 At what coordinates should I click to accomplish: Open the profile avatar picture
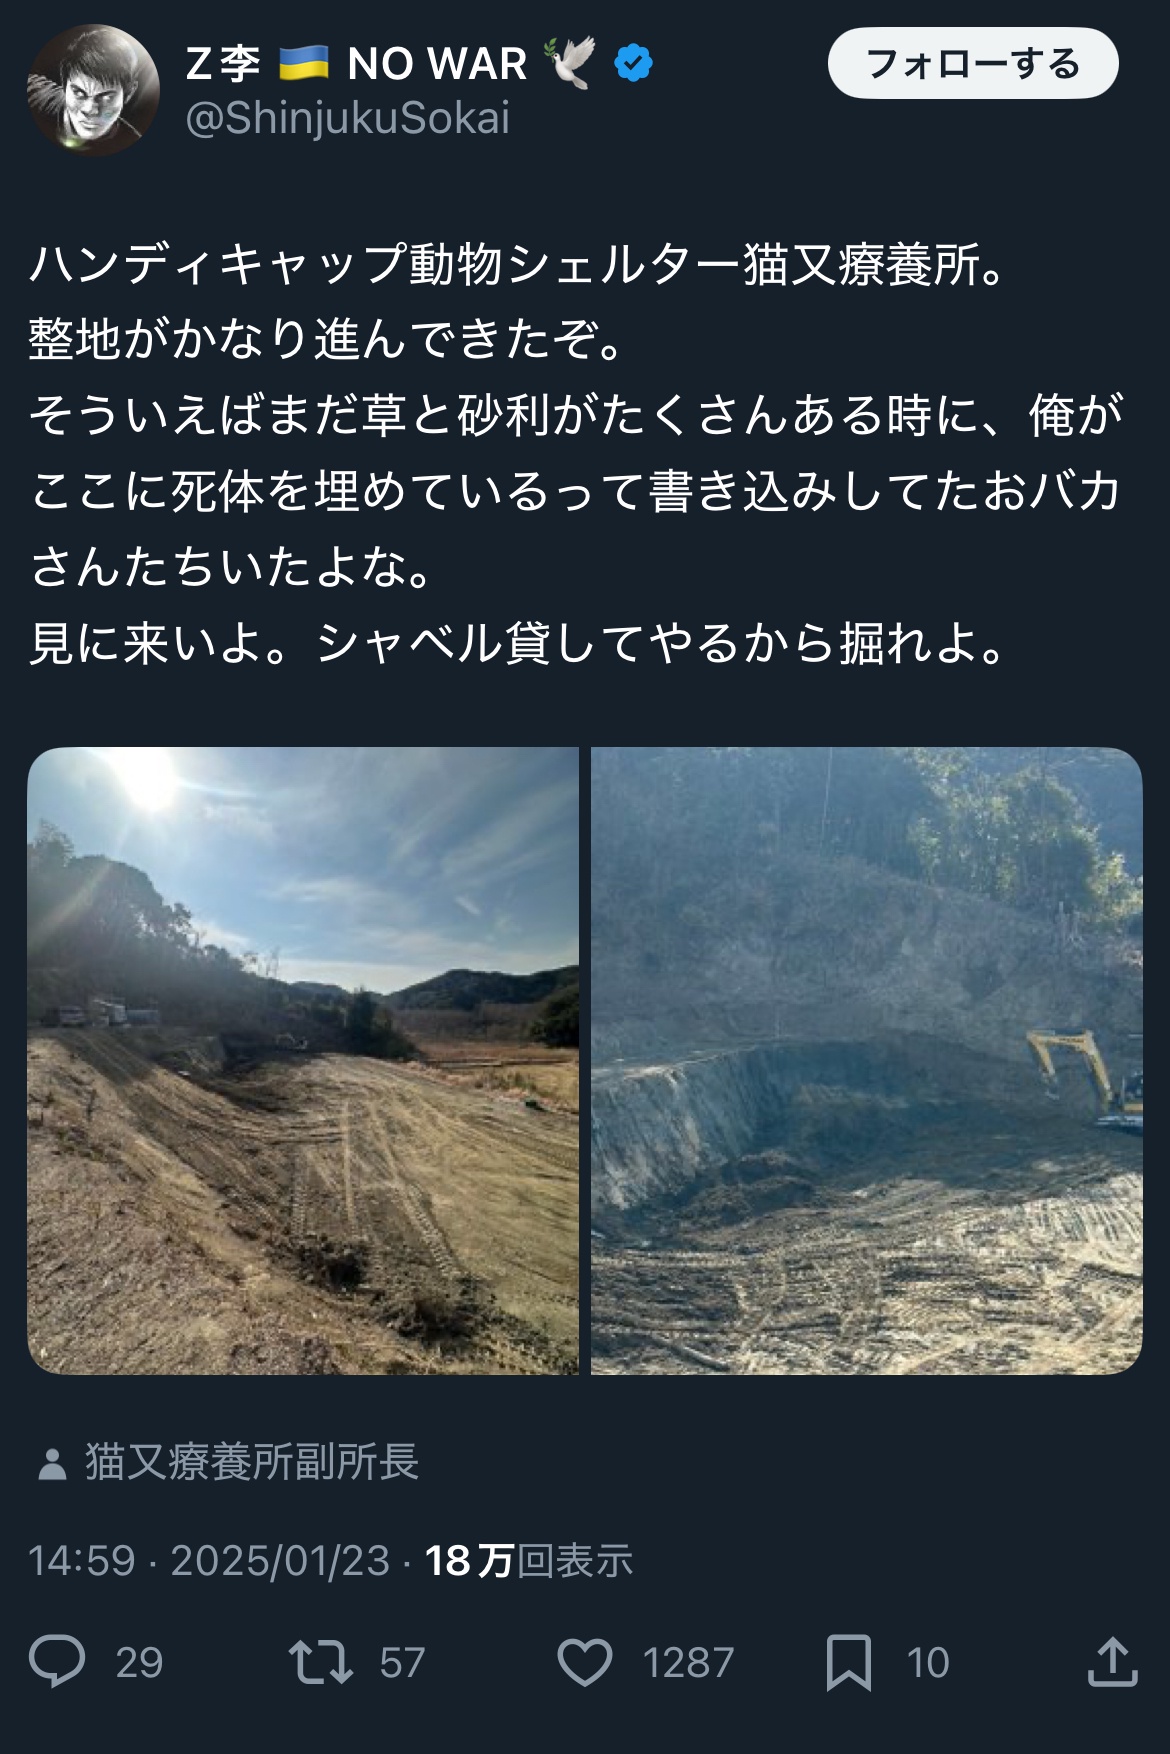(x=93, y=90)
